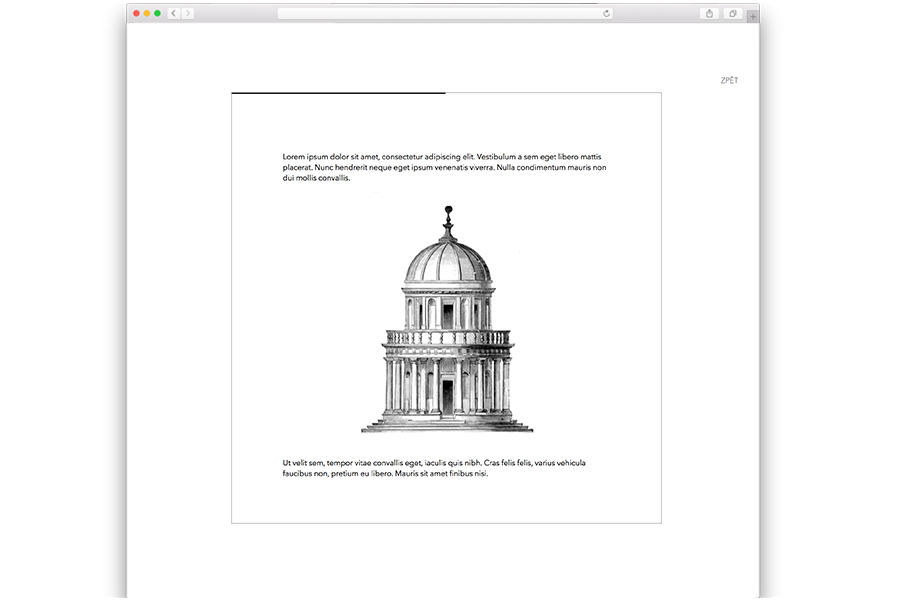The width and height of the screenshot is (900, 600).
Task: Close the window with the red button
Action: [136, 13]
